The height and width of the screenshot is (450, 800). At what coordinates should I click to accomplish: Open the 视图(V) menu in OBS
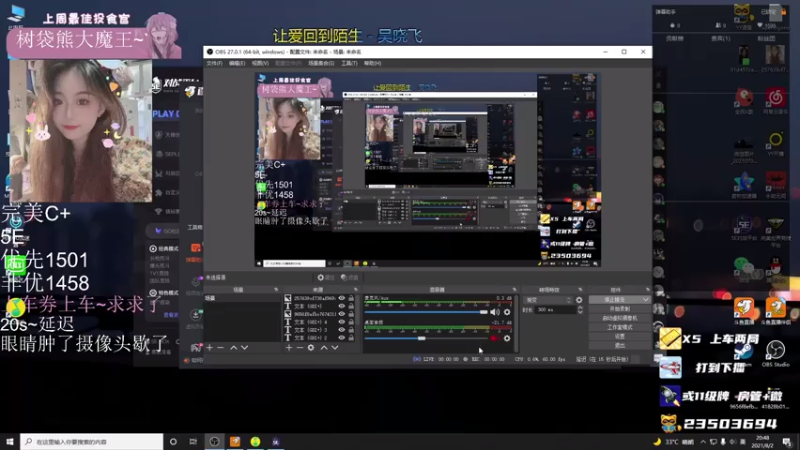[x=260, y=63]
